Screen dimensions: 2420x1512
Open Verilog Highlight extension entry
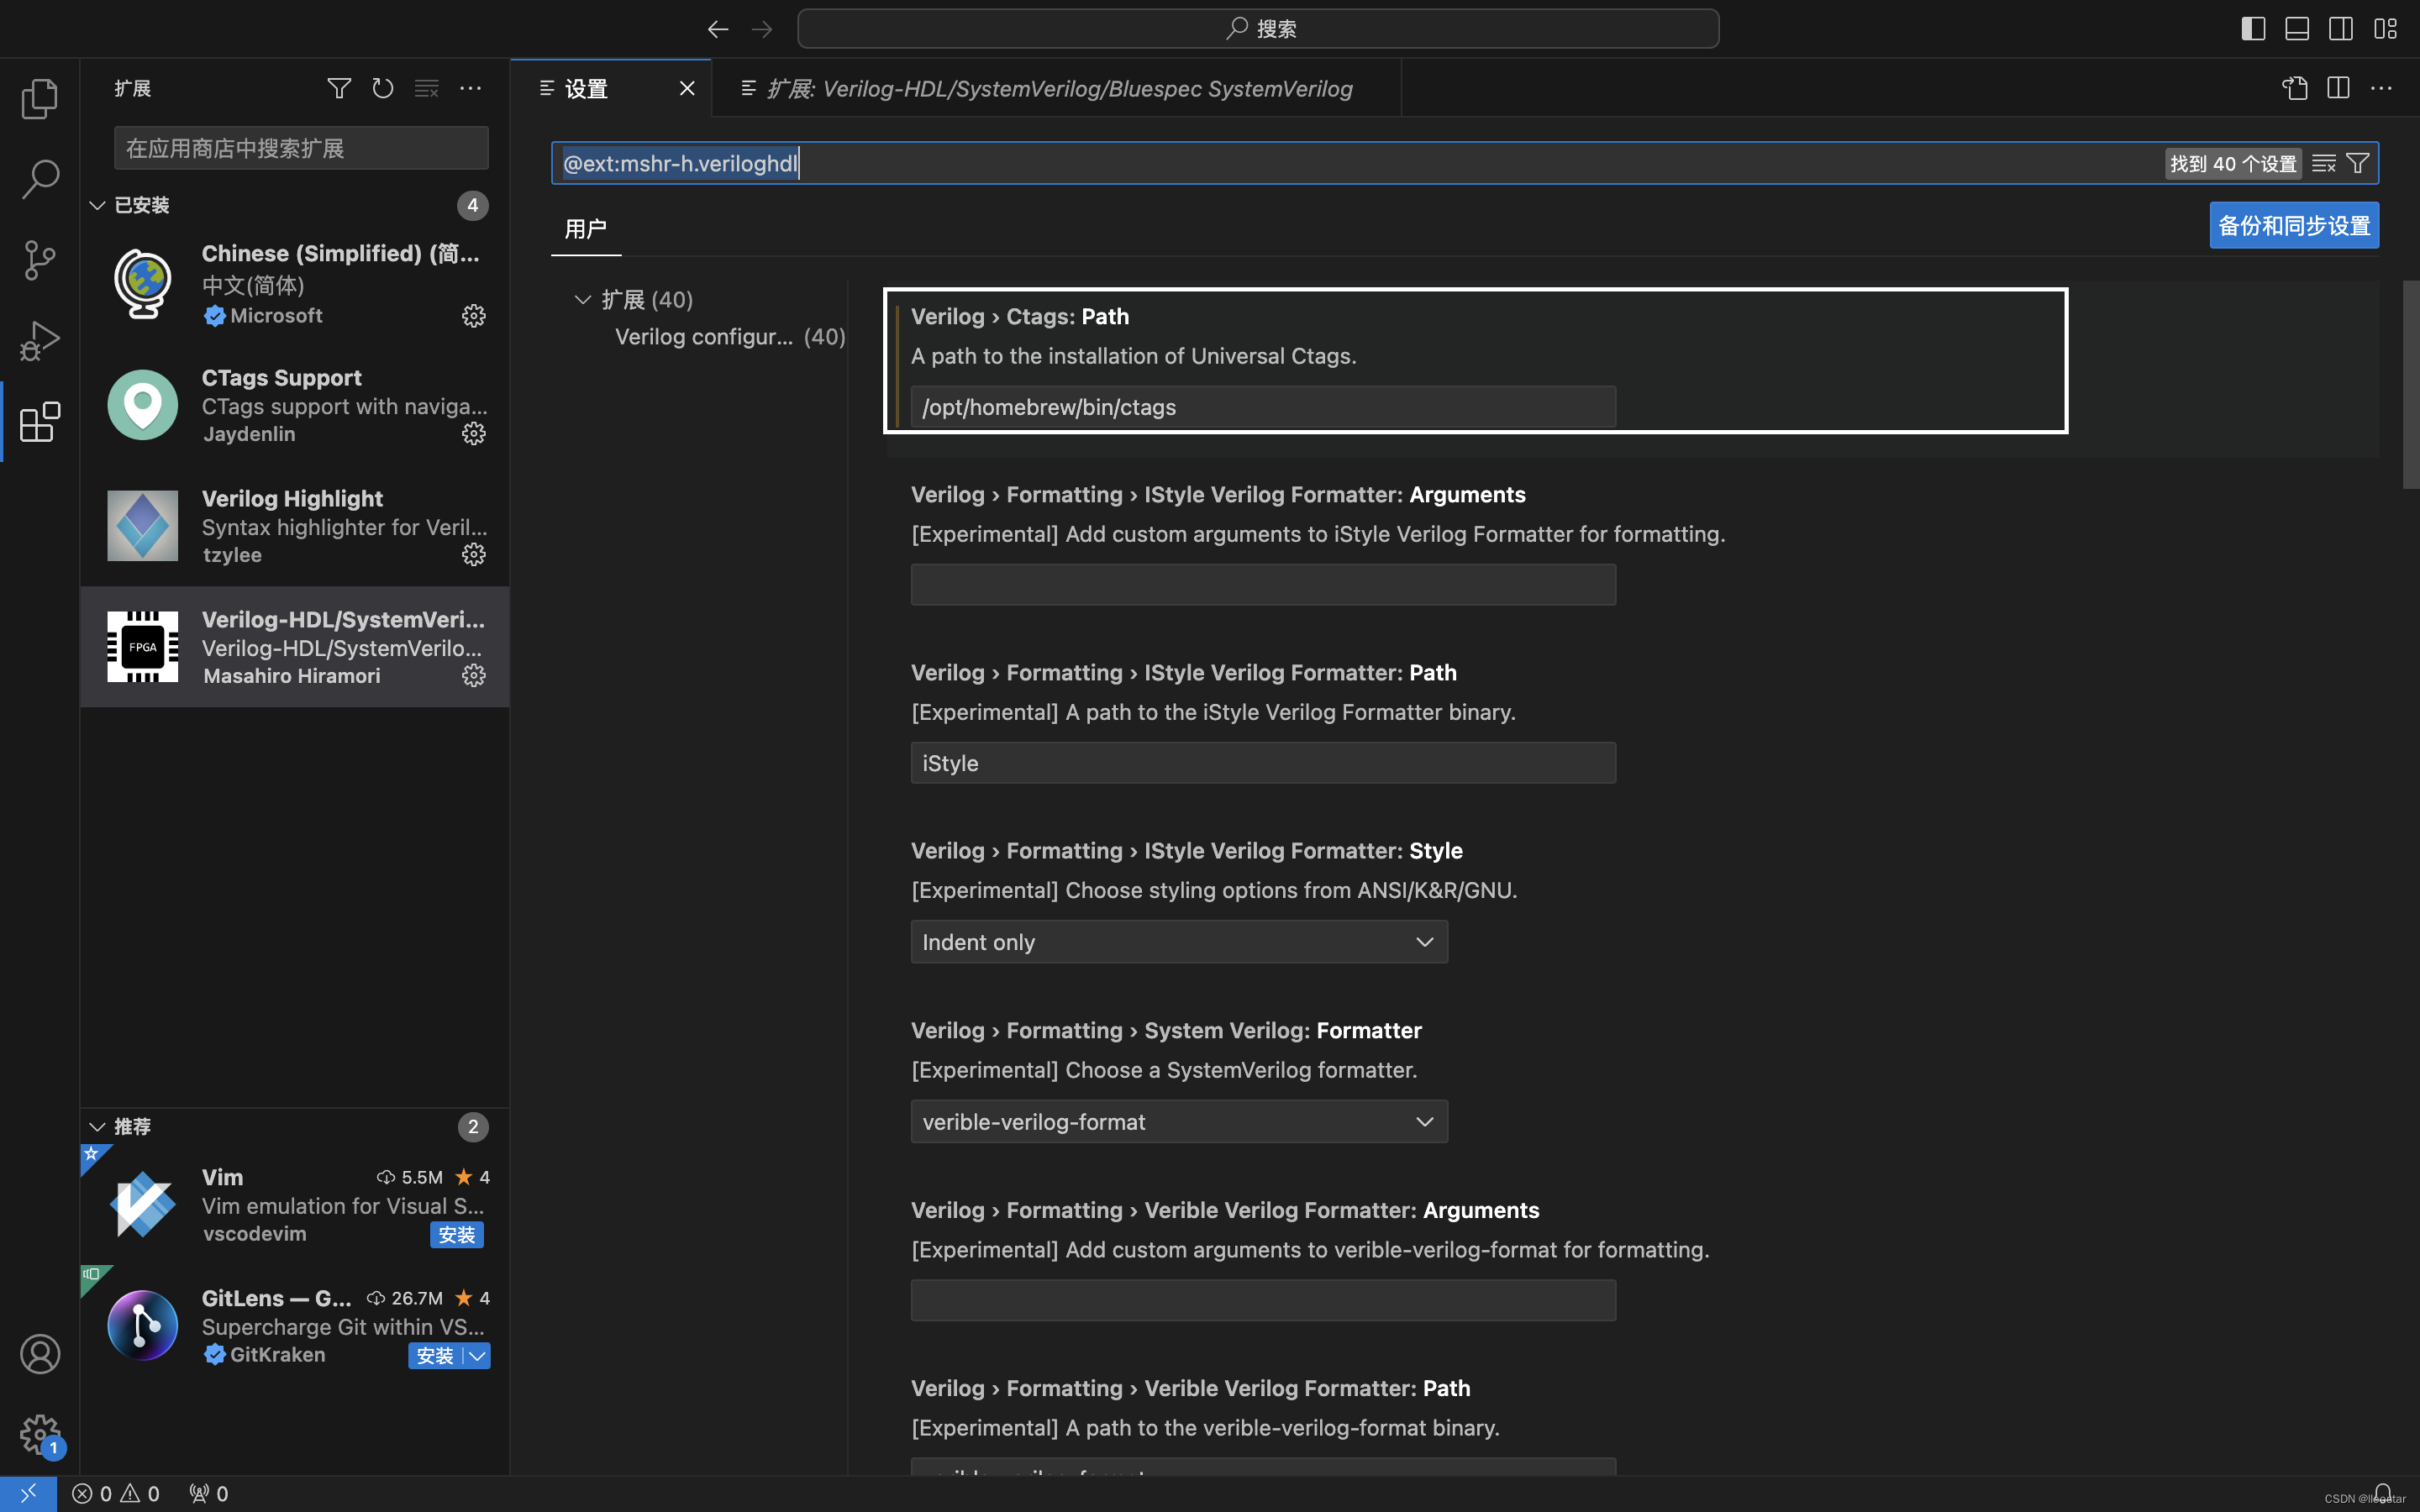coord(295,526)
